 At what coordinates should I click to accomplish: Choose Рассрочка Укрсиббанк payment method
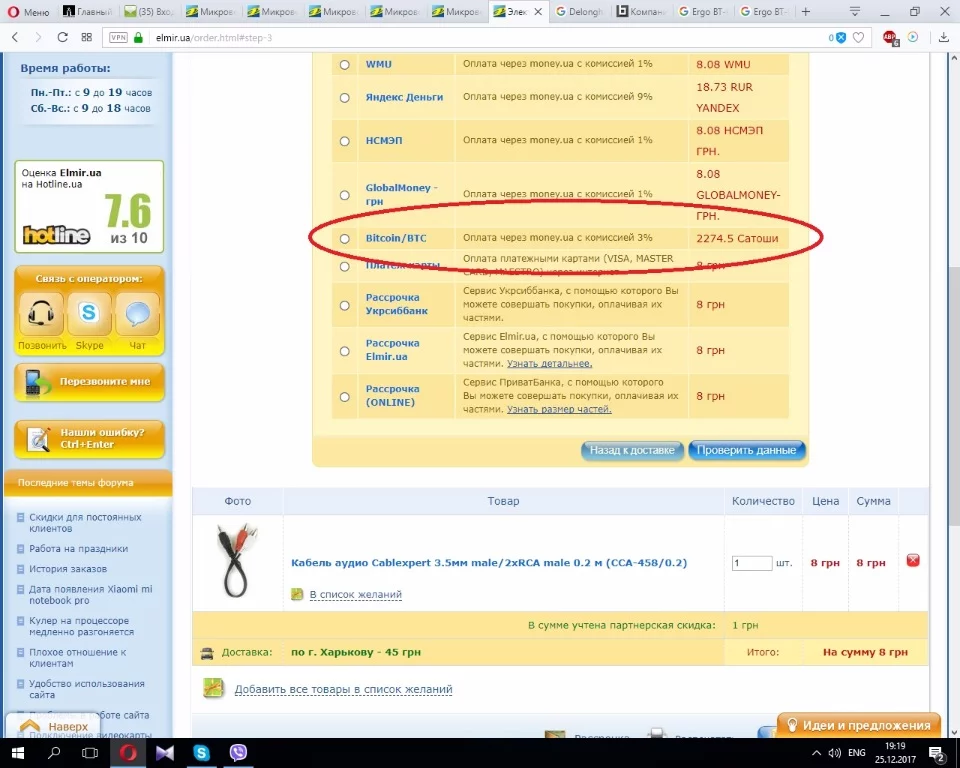point(344,306)
